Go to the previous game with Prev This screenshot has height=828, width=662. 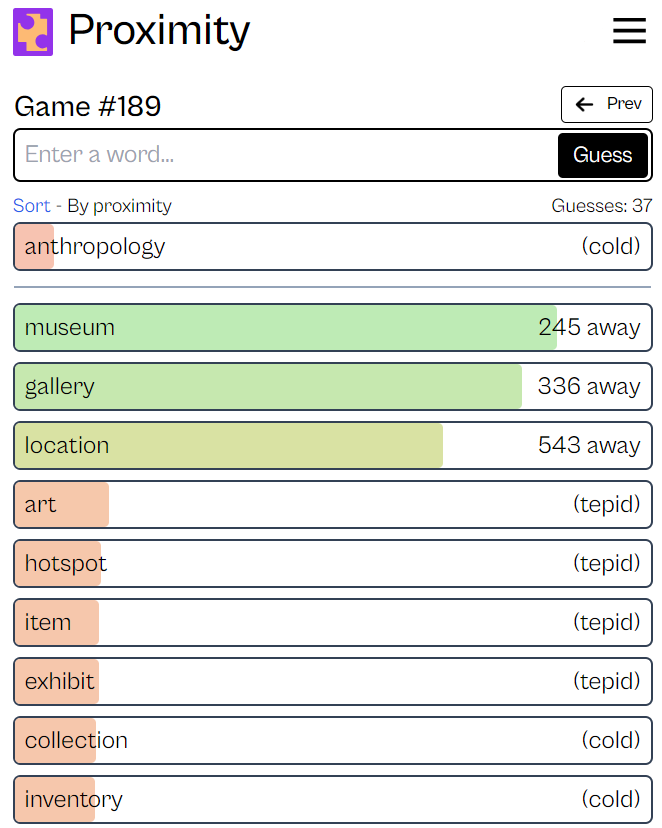607,104
